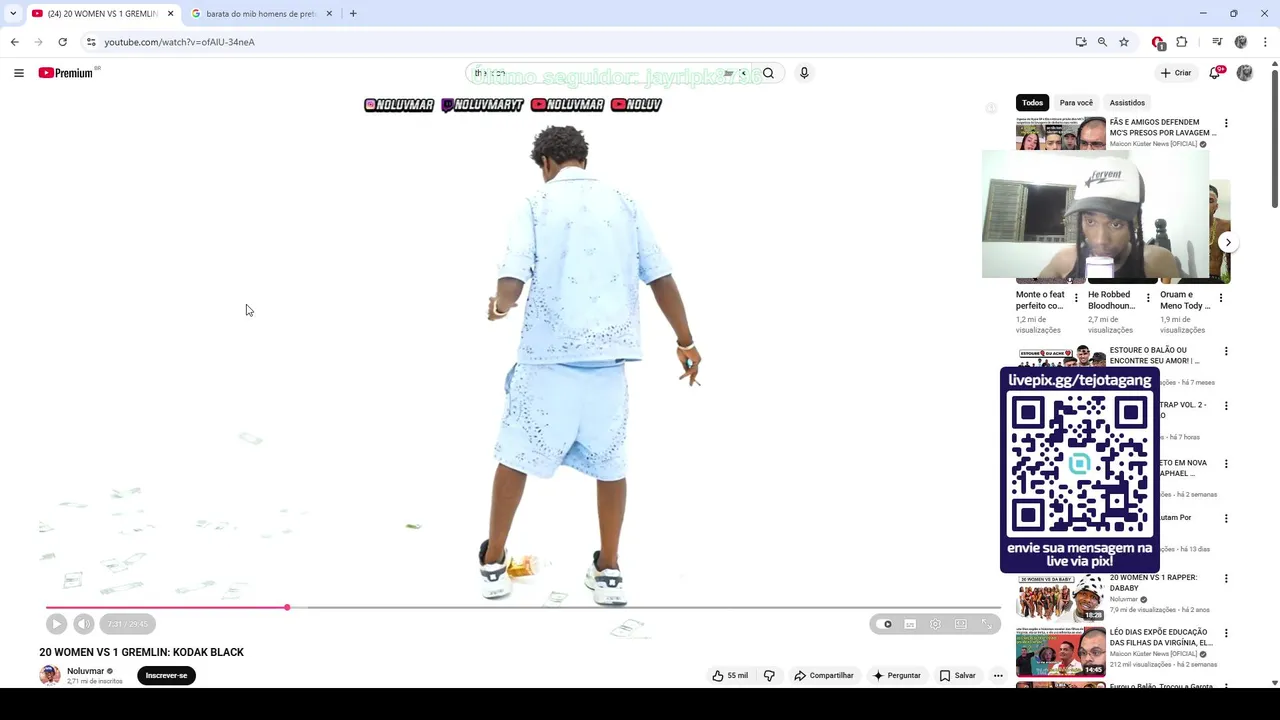Image resolution: width=1280 pixels, height=720 pixels.
Task: Like the video (55 mil)
Action: pyautogui.click(x=729, y=676)
